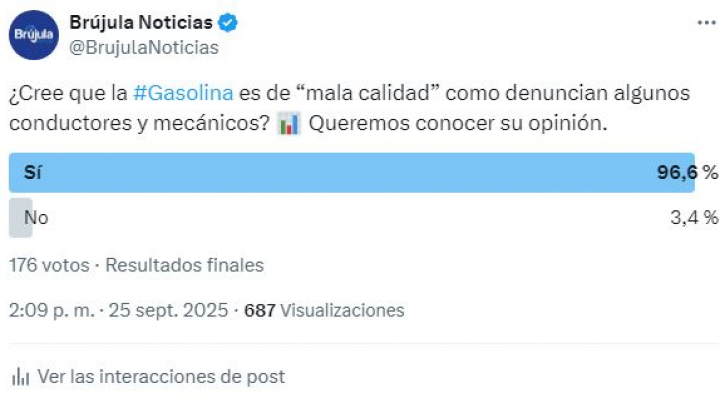Viewport: 720px width, 398px height.
Task: Open the #Gasolina hashtag link
Action: (x=183, y=93)
